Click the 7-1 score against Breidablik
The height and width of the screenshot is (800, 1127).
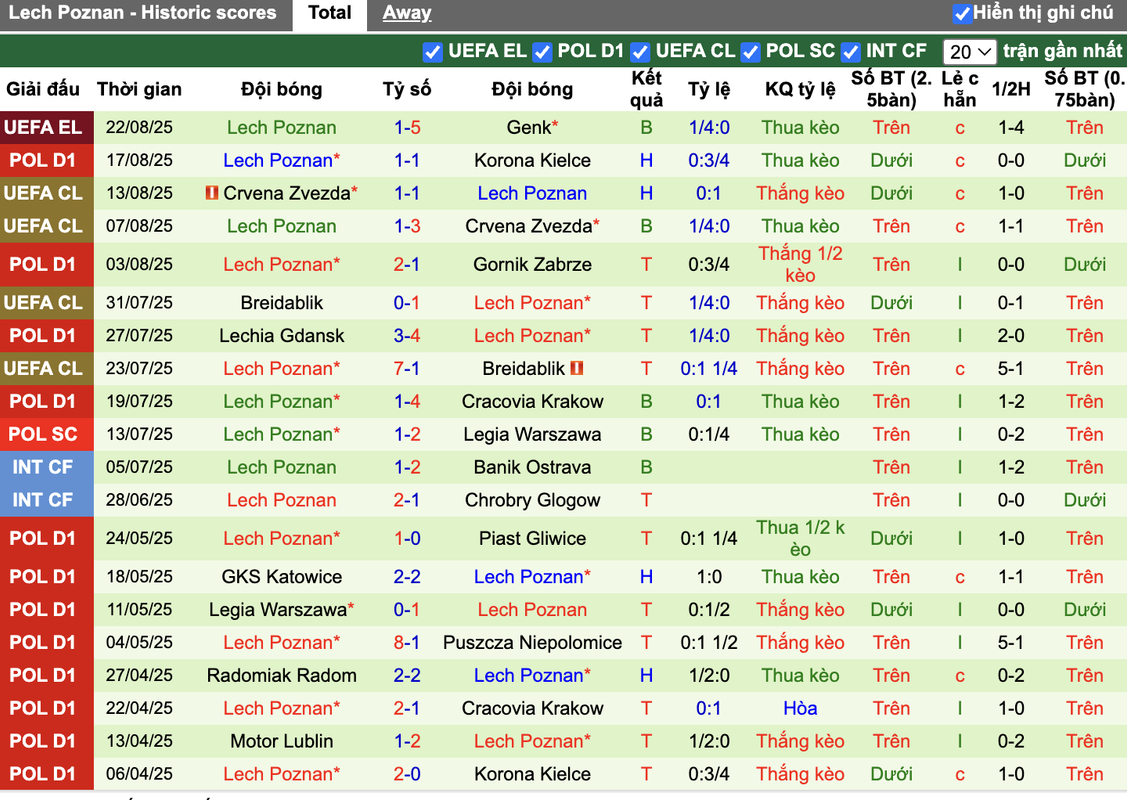[x=407, y=368]
